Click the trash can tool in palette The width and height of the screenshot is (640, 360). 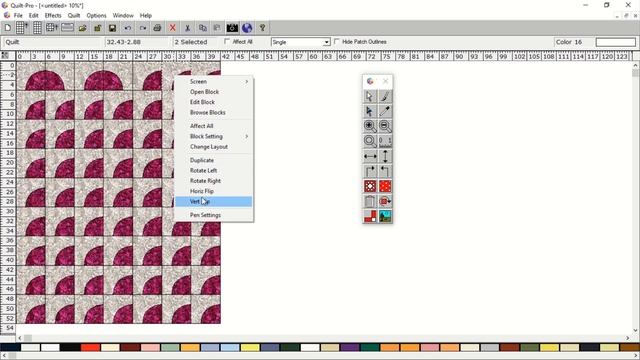[x=370, y=201]
